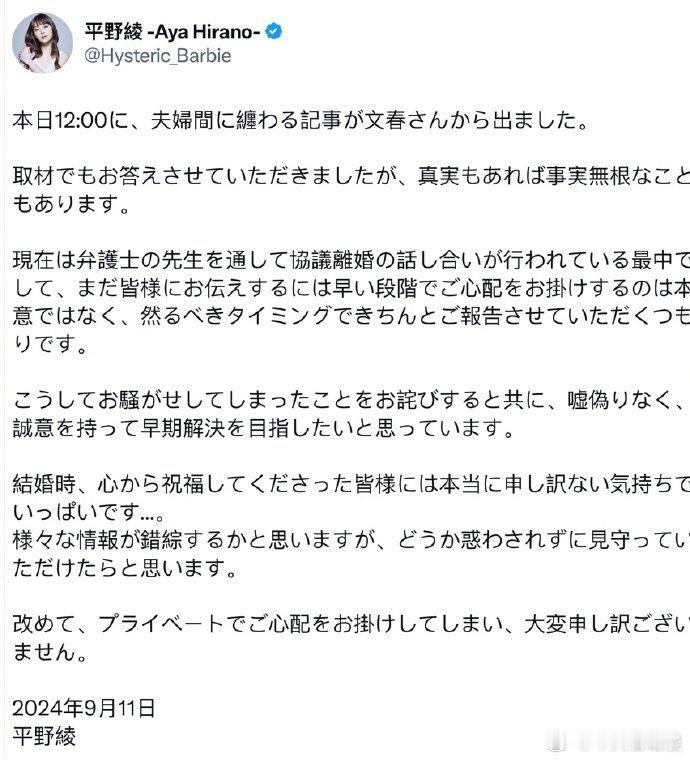This screenshot has width=690, height=760.
Task: Open the 平野綾 -Aya Hirano- display name
Action: click(x=173, y=32)
